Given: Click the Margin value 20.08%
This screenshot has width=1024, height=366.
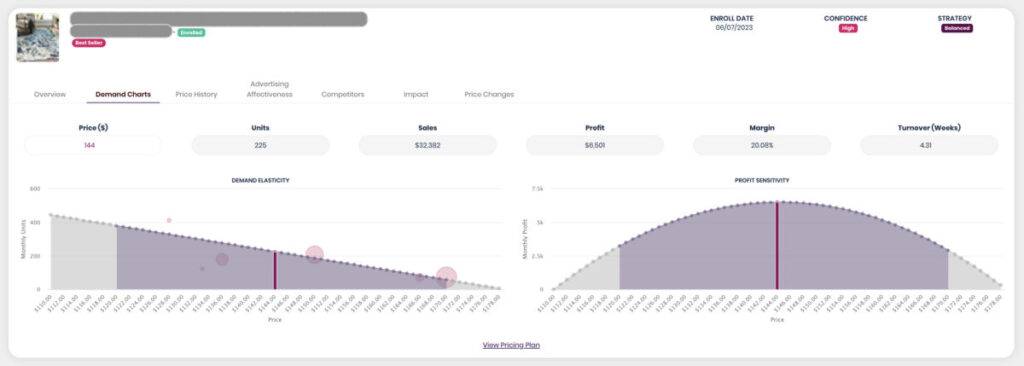Looking at the screenshot, I should click(762, 145).
